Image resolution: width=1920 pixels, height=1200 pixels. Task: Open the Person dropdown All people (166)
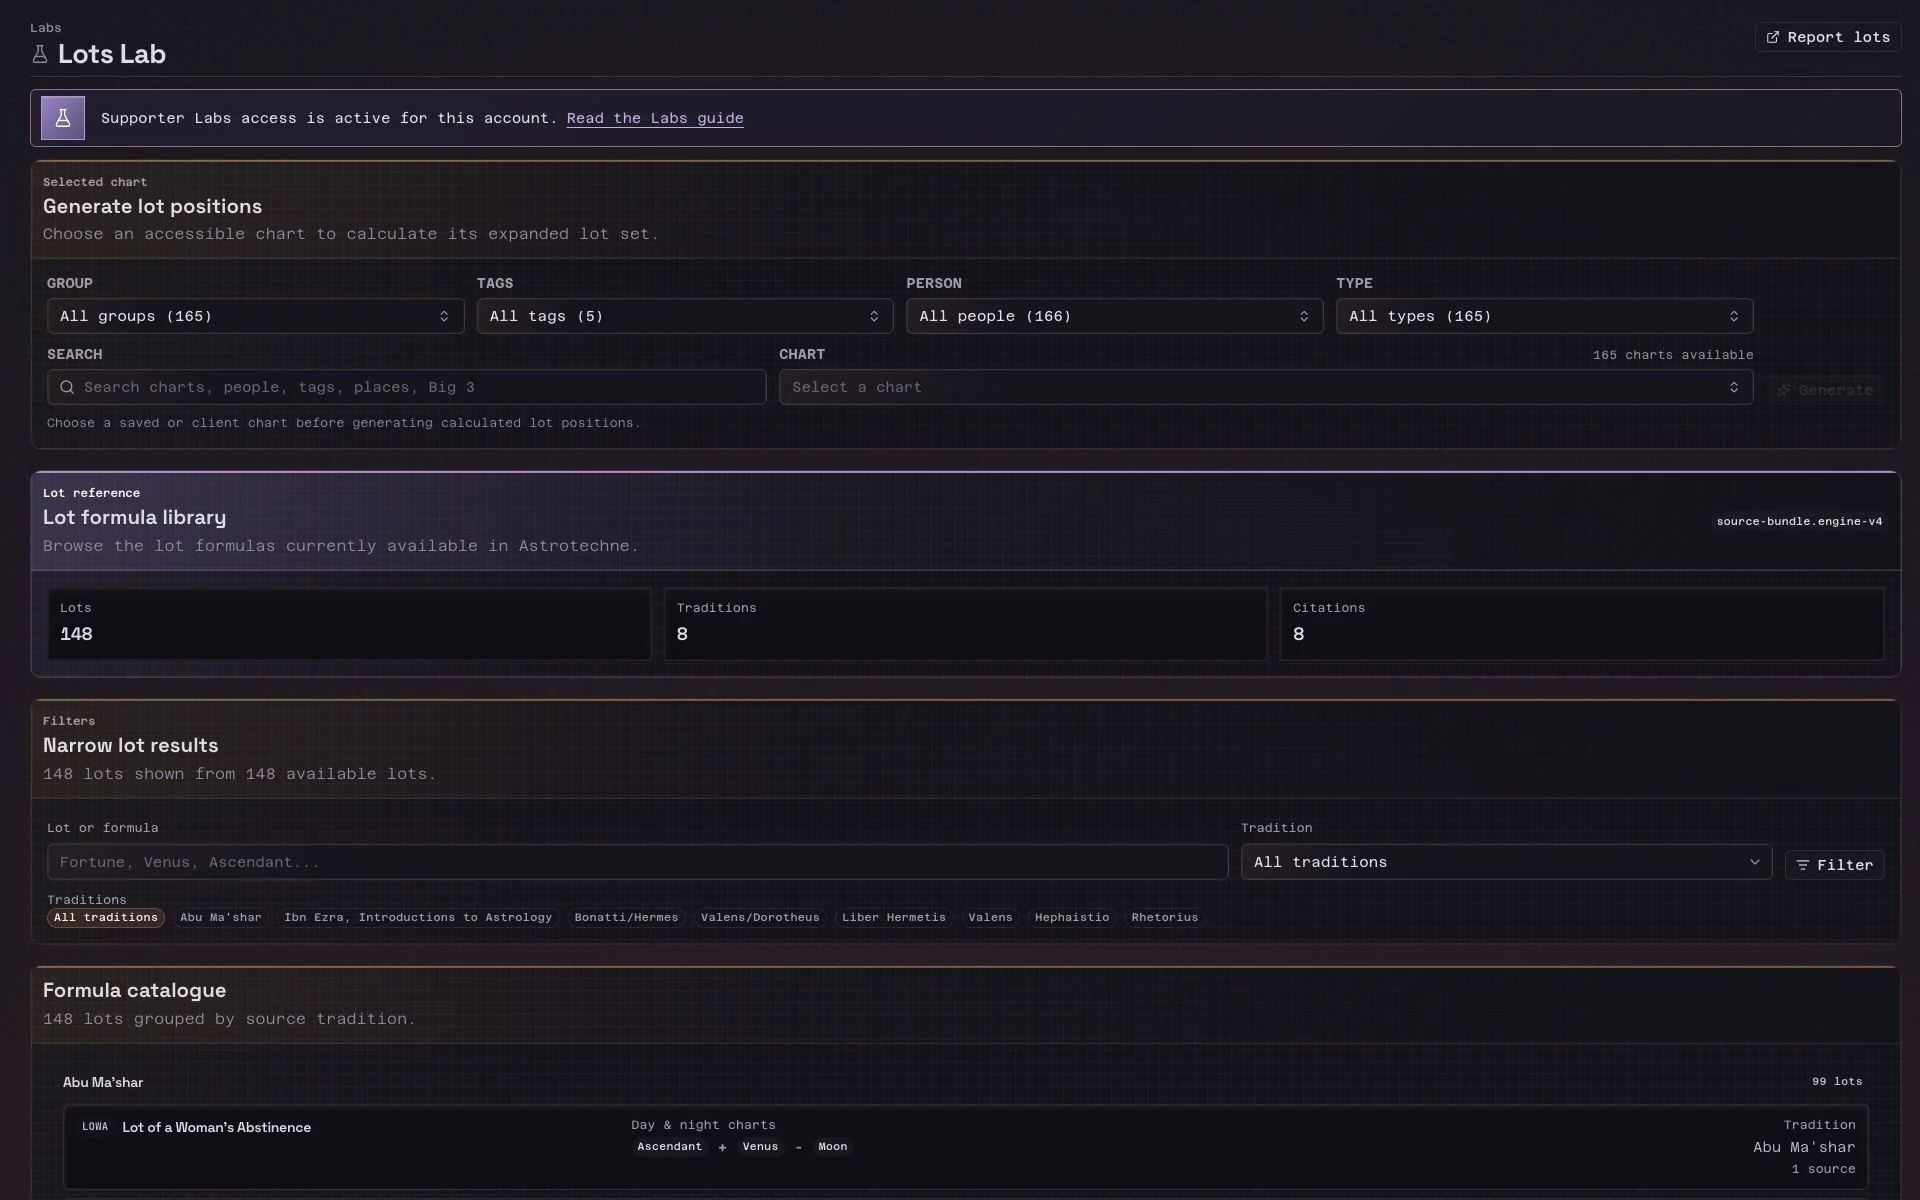coord(1114,316)
